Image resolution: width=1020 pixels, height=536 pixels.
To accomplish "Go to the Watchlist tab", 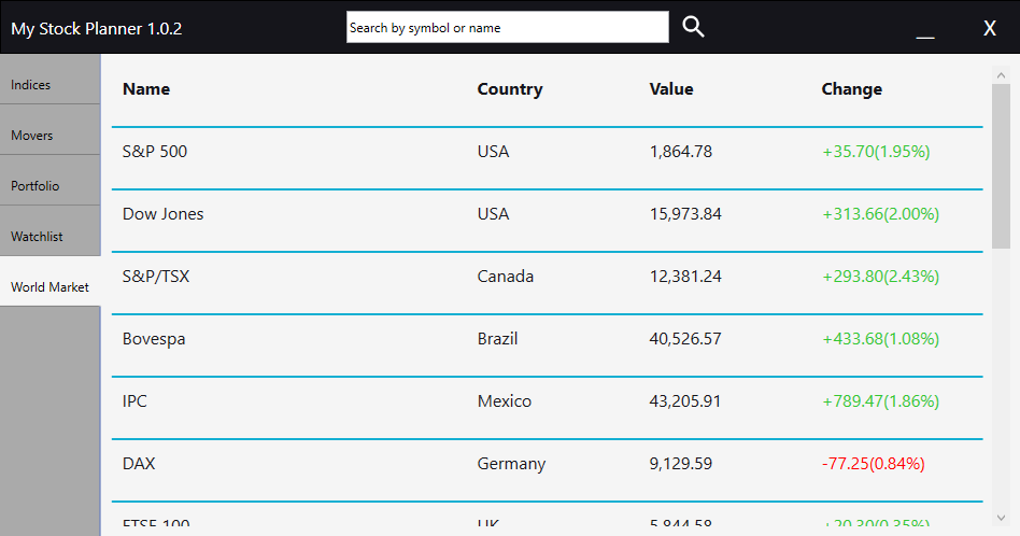I will pos(50,231).
